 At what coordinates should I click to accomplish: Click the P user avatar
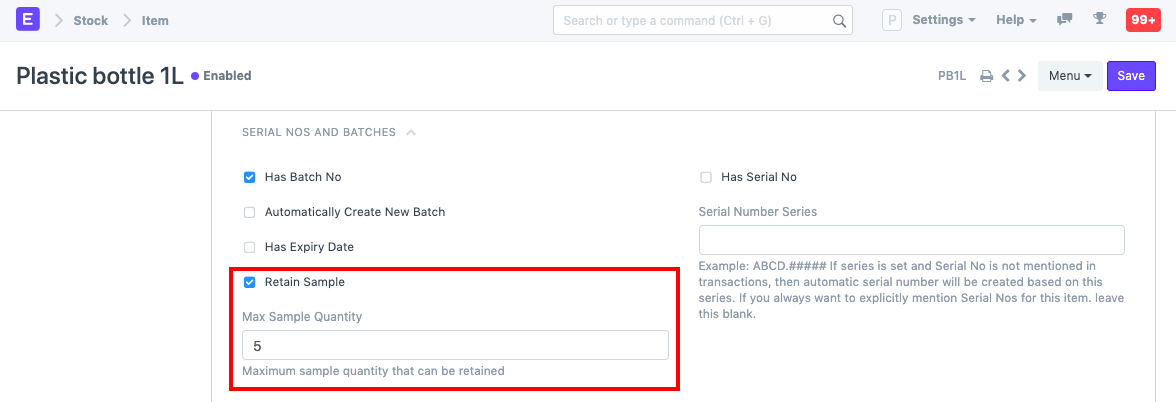coord(892,20)
